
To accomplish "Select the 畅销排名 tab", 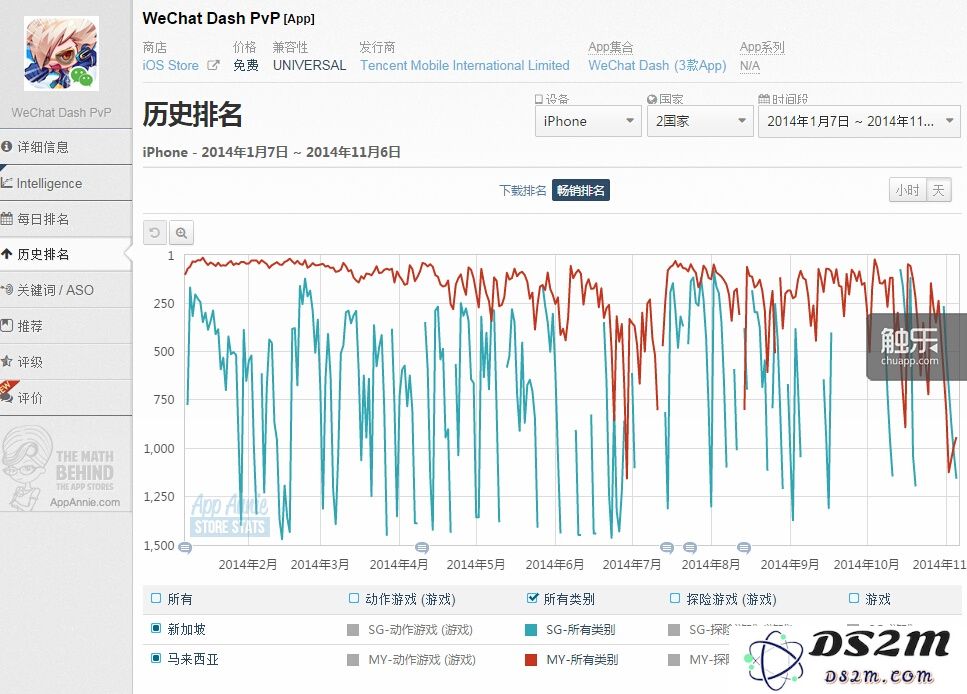I will coord(580,191).
